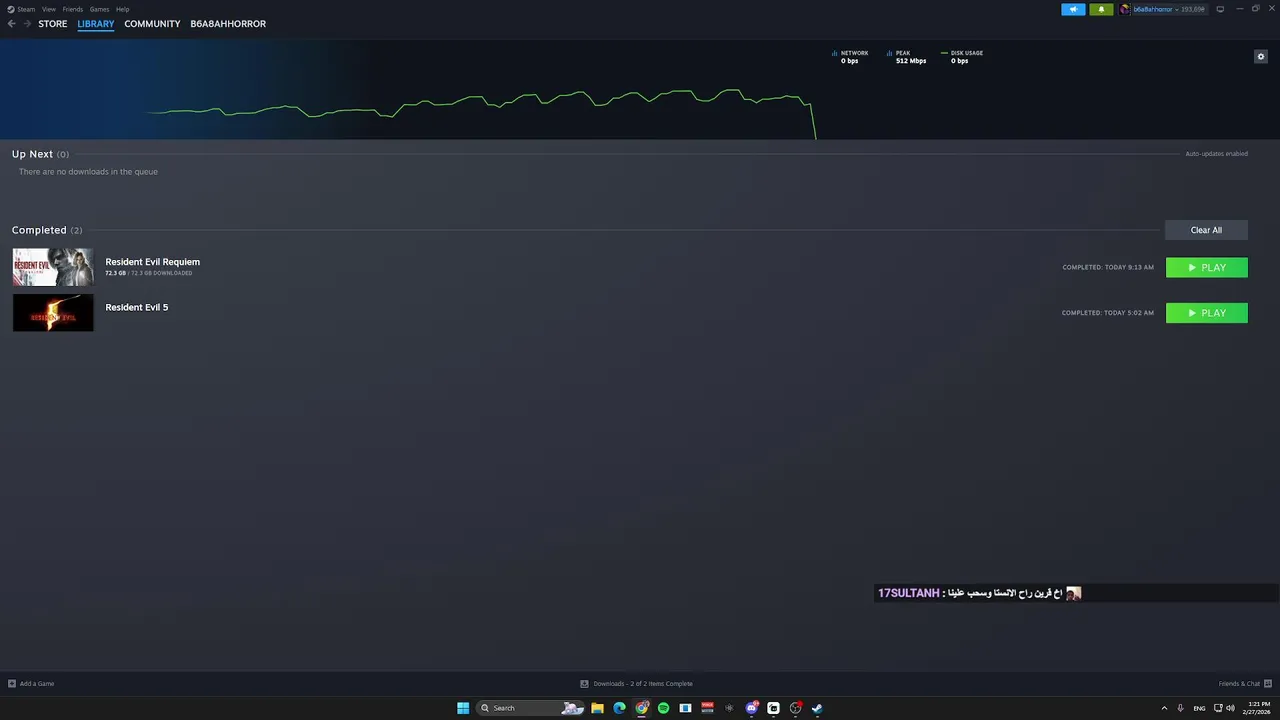
Task: Select the Resident Evil Requiem title
Action: click(152, 262)
